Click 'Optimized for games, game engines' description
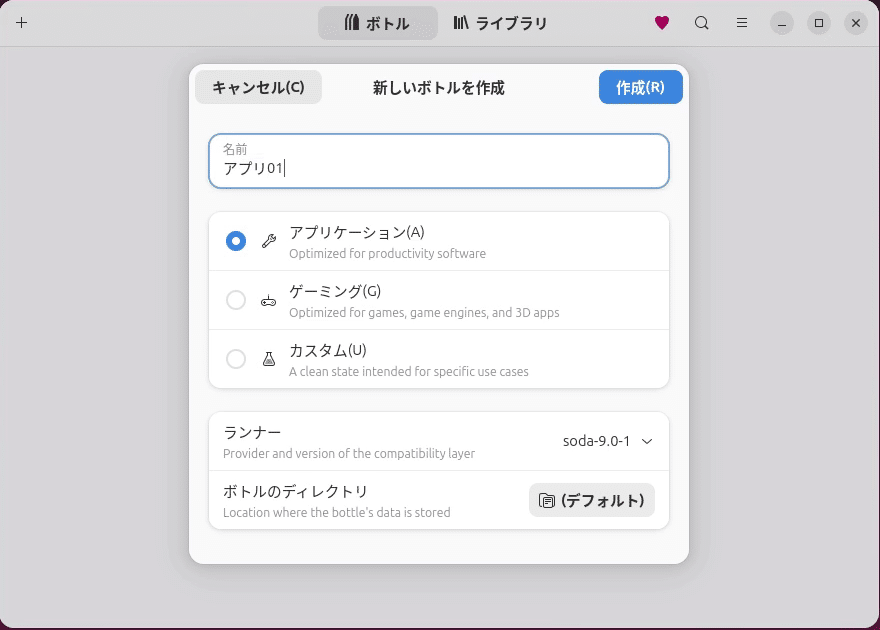880x630 pixels. point(424,312)
